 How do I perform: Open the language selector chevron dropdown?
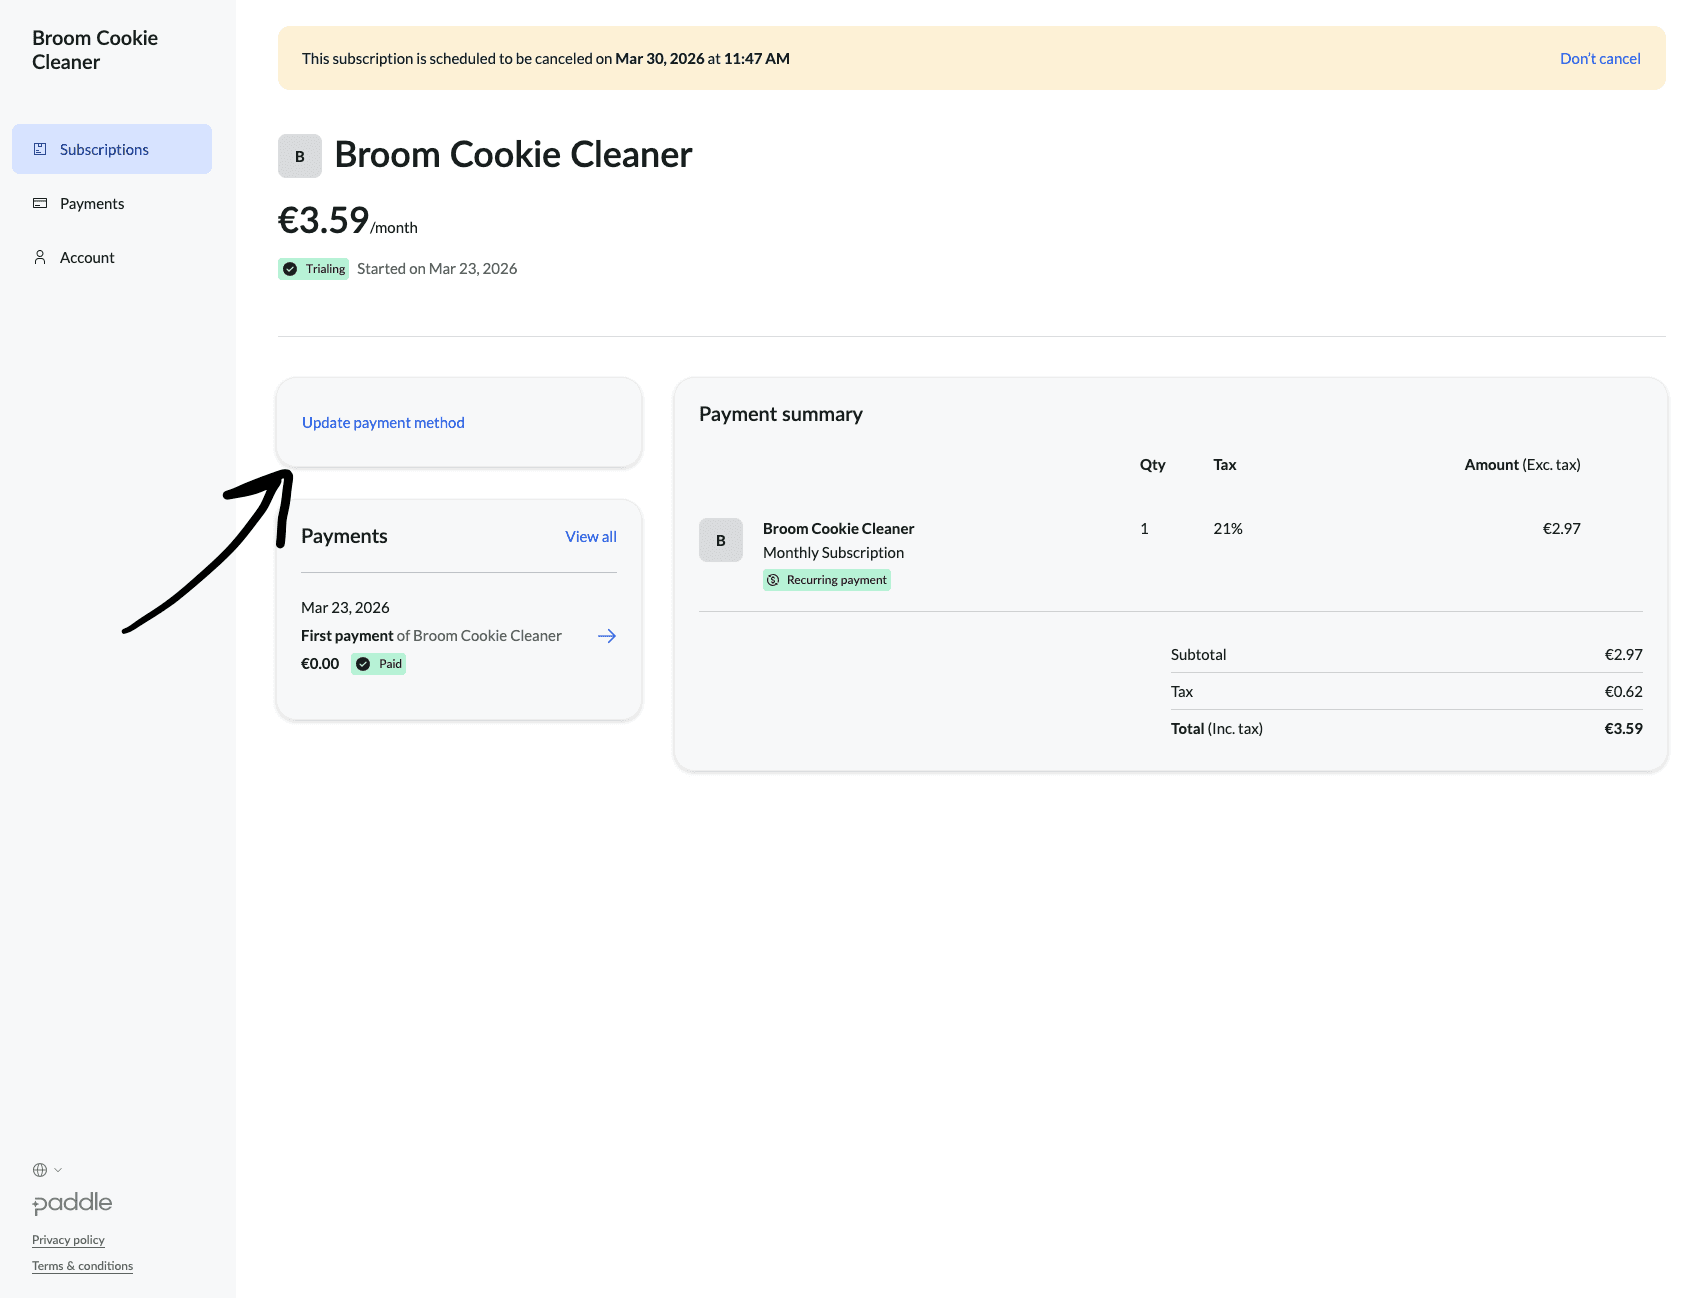click(58, 1169)
